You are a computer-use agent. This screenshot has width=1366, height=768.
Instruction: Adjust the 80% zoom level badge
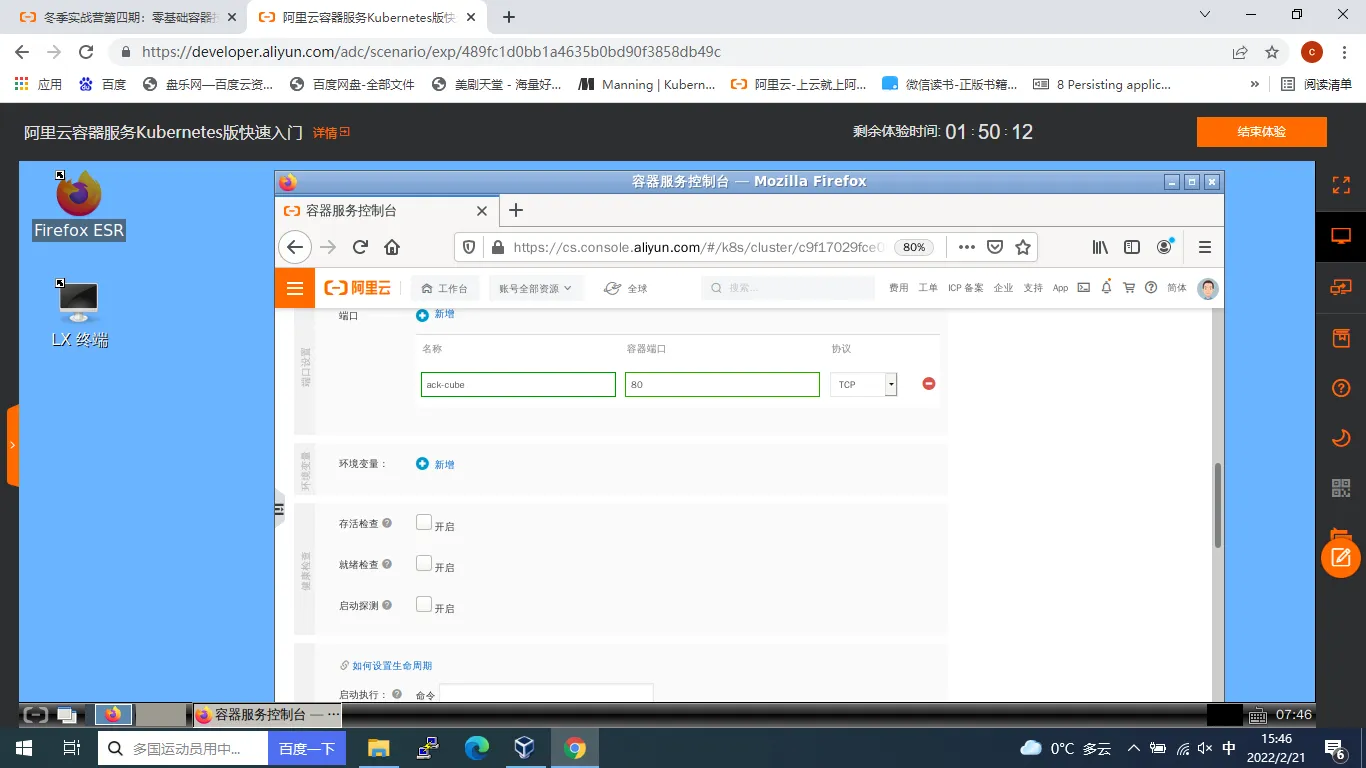pyautogui.click(x=914, y=247)
